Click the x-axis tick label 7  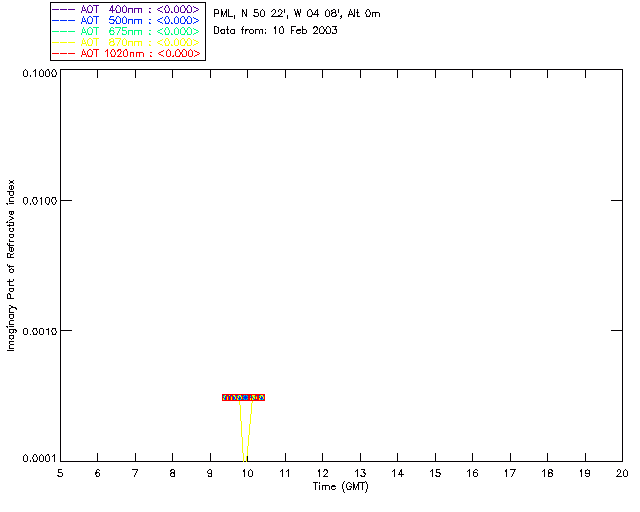[x=135, y=473]
